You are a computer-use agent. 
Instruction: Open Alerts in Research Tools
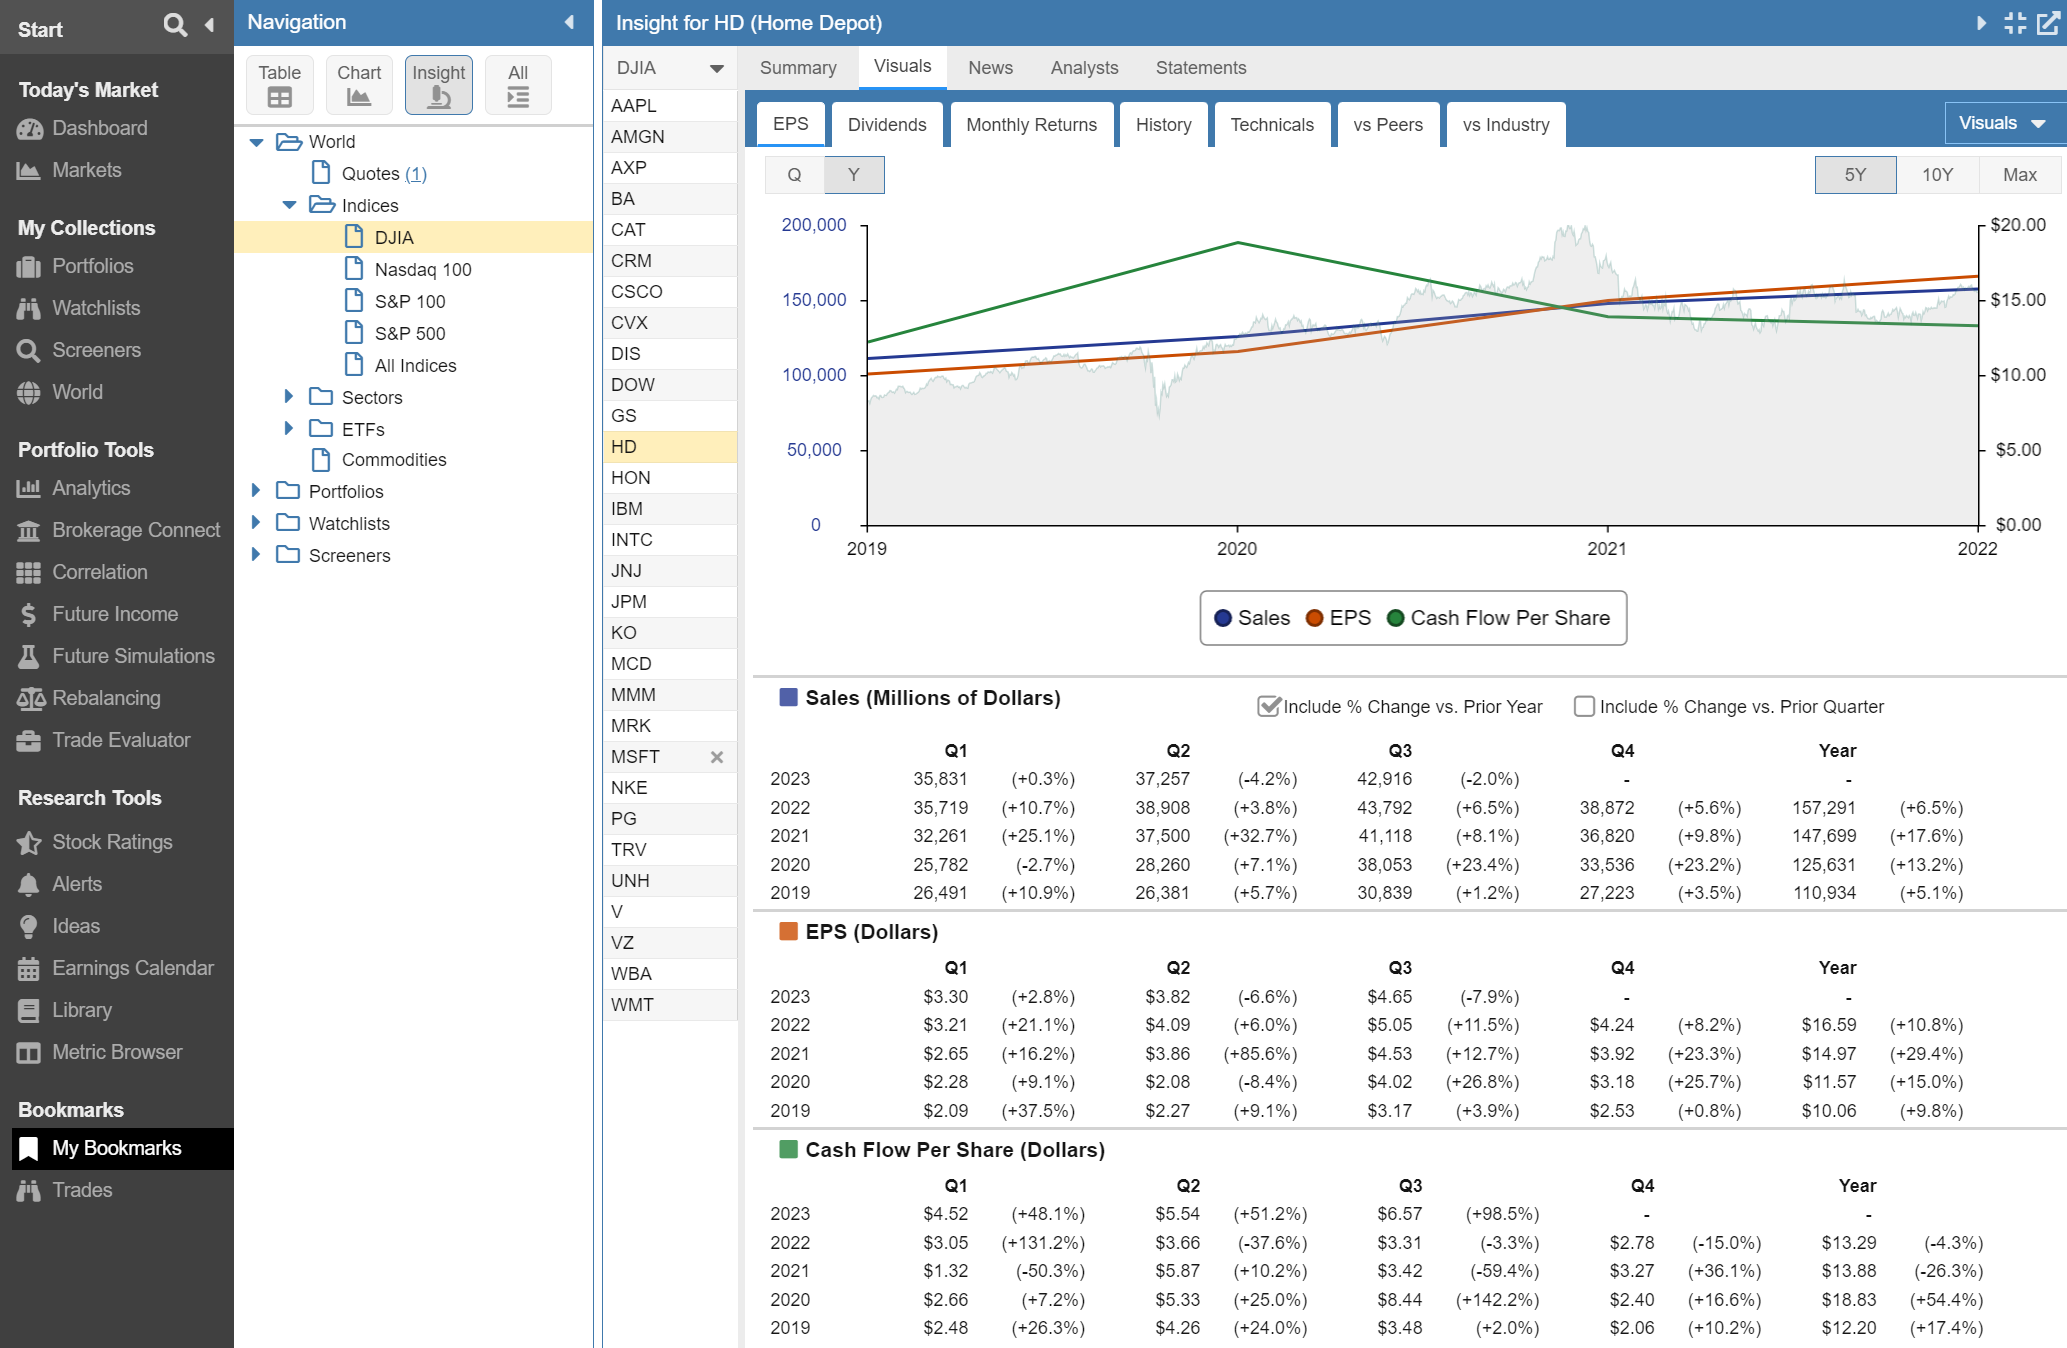(77, 884)
